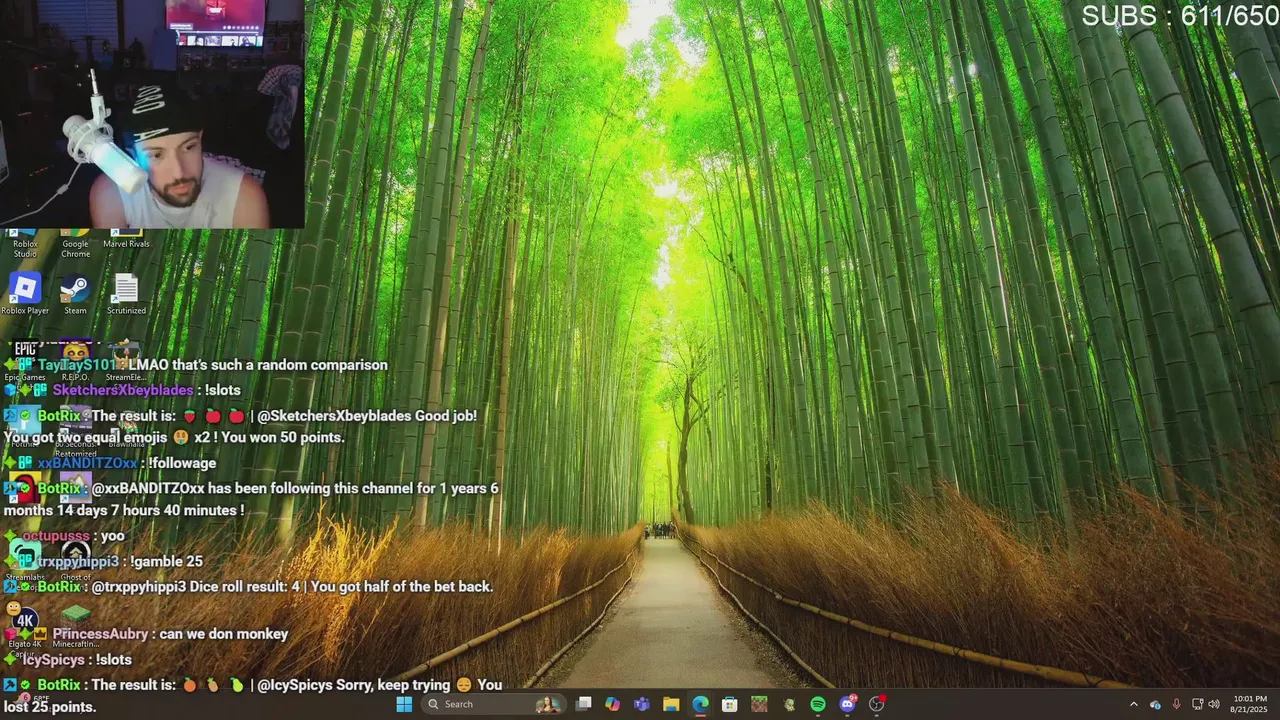The image size is (1280, 720).
Task: Open Epic Games desktop shortcut
Action: pos(25,362)
